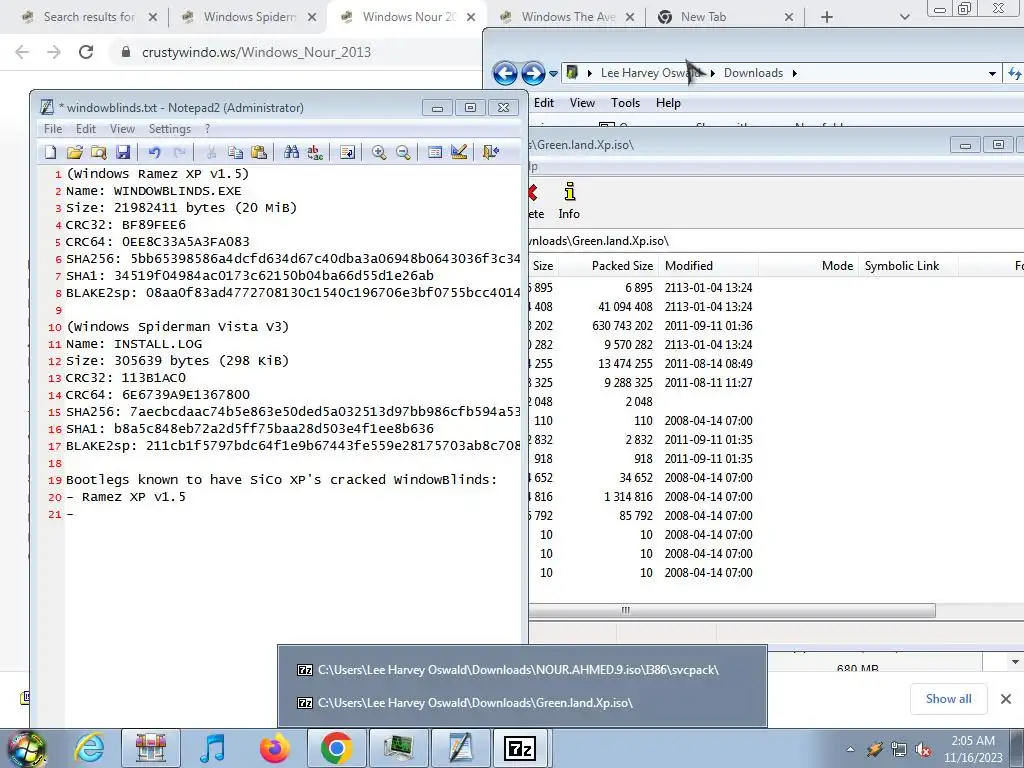Click the Open file folder icon in Notepad2
1024x768 pixels.
(x=74, y=152)
